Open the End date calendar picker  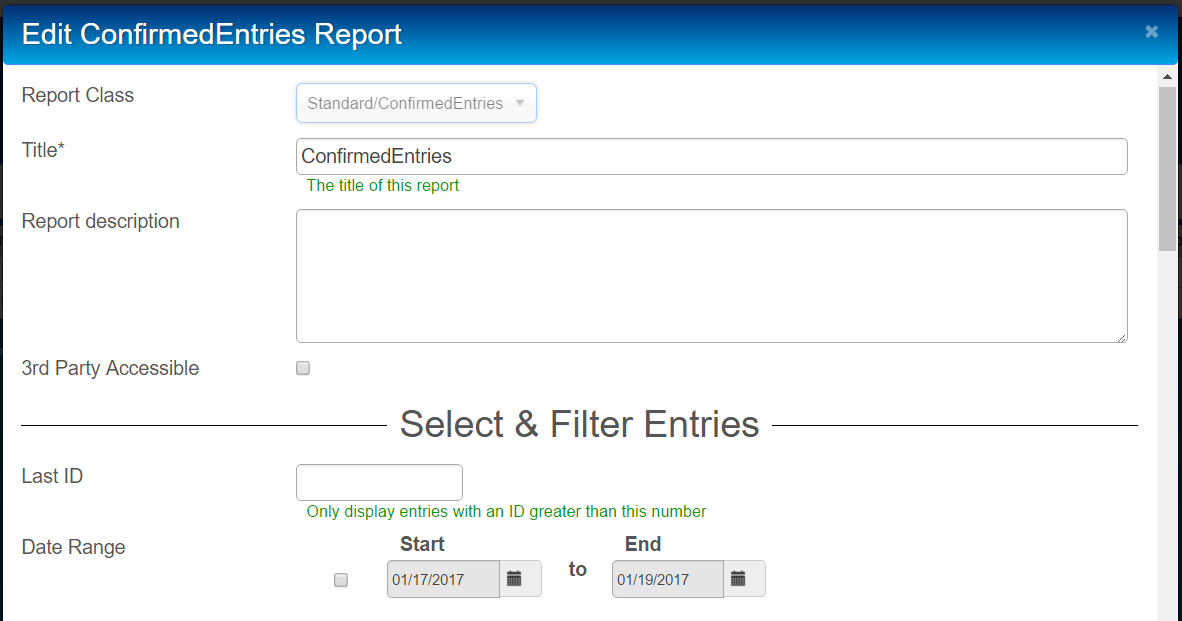(x=744, y=579)
